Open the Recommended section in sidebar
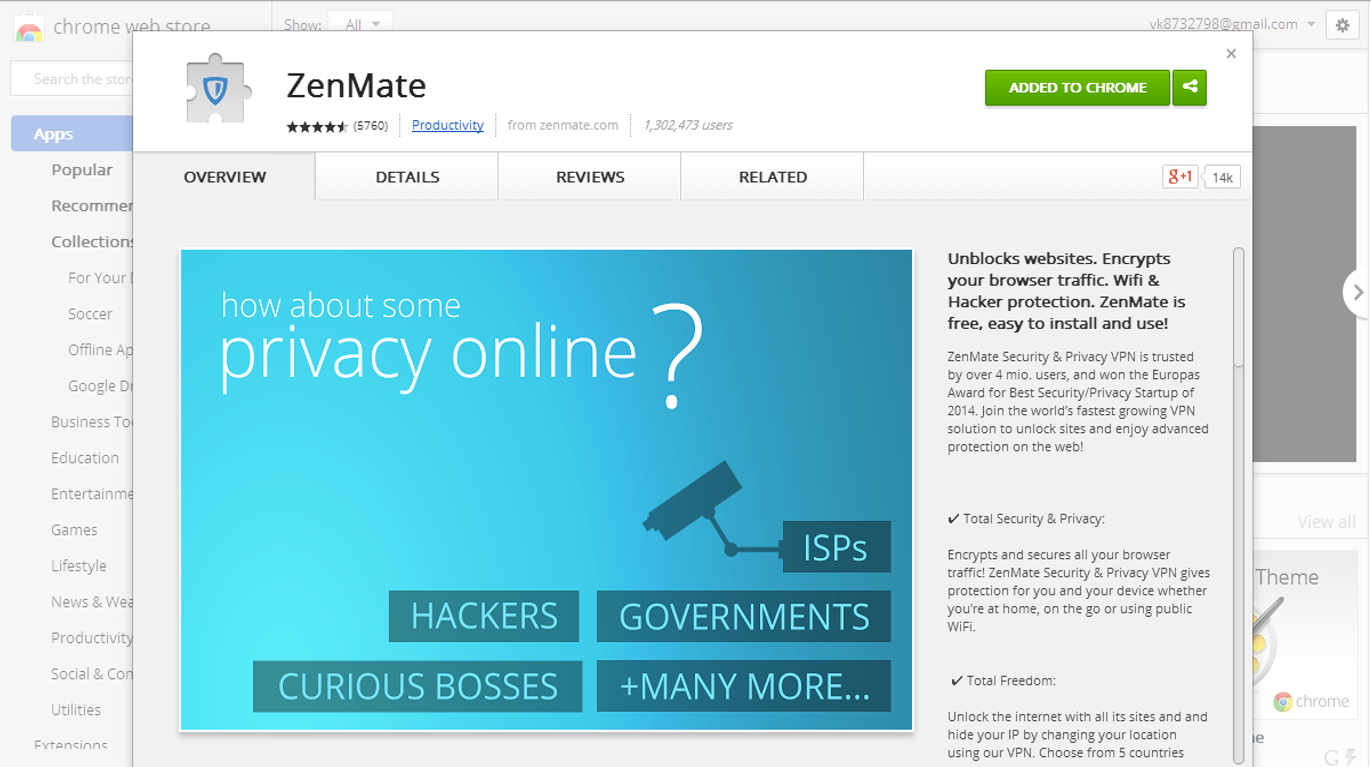 click(92, 206)
